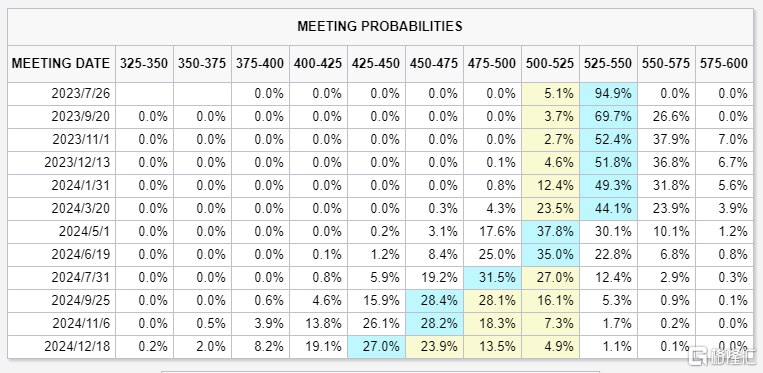Click the 325-350 column header
The width and height of the screenshot is (763, 373).
[144, 63]
